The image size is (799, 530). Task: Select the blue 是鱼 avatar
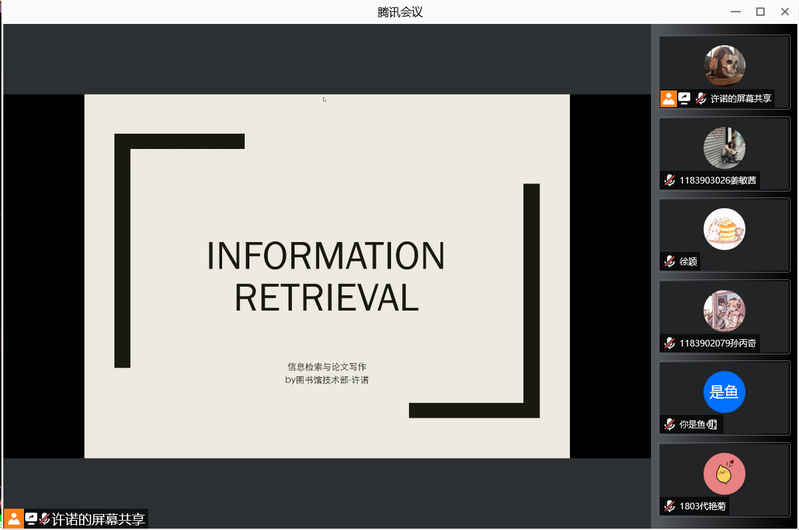724,392
